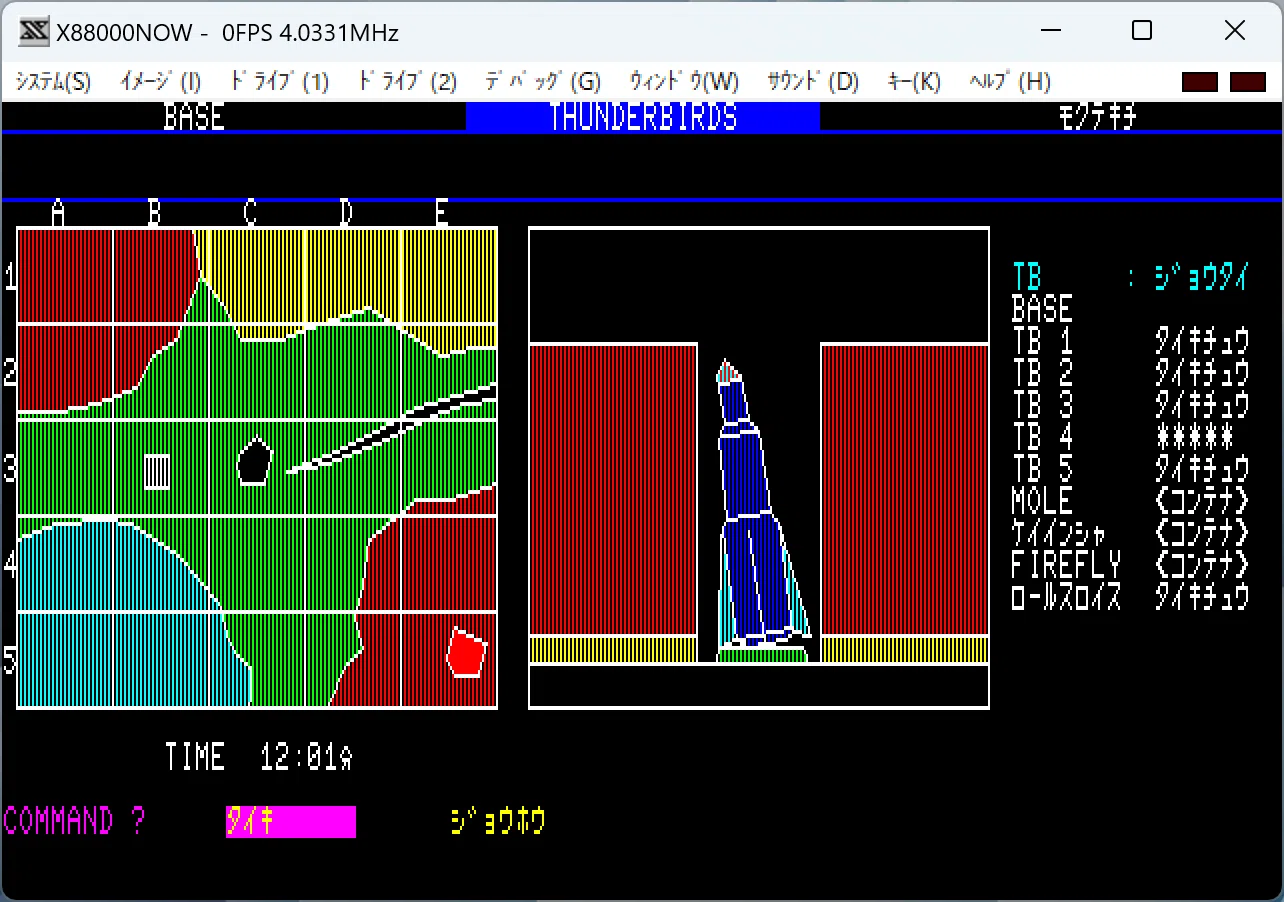Close the X88000NOW window

(x=1235, y=31)
